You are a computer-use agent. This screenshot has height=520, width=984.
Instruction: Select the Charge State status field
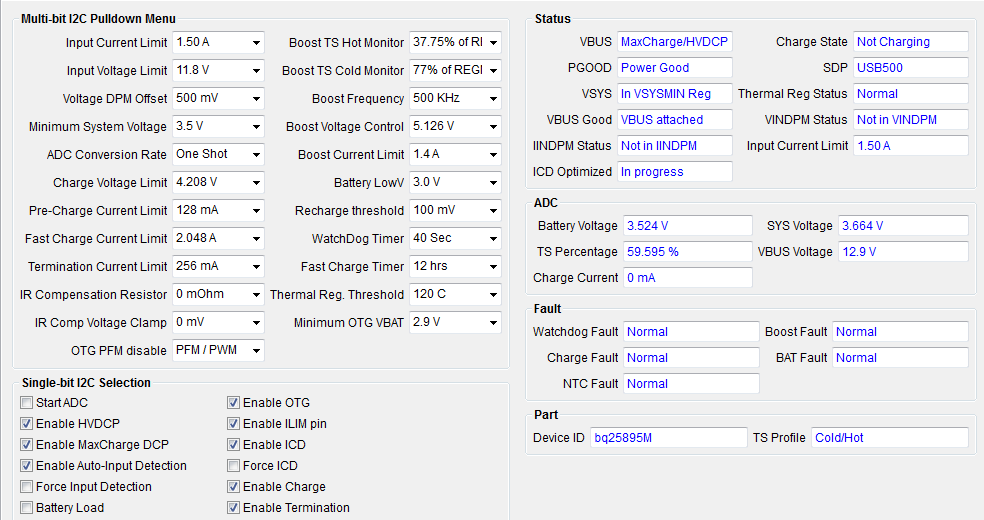910,42
